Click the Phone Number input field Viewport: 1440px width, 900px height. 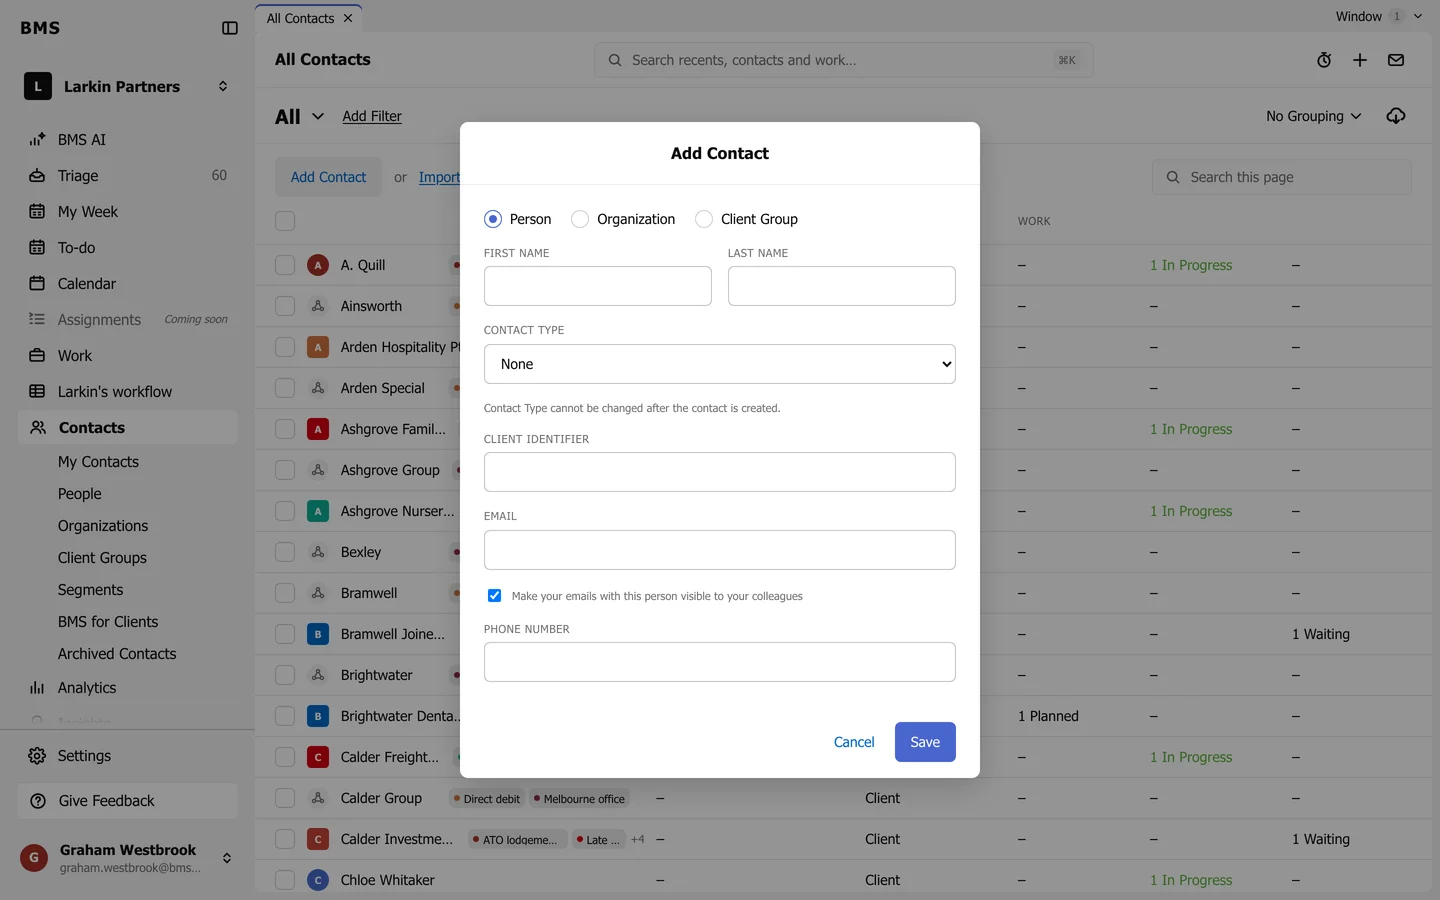(x=720, y=662)
